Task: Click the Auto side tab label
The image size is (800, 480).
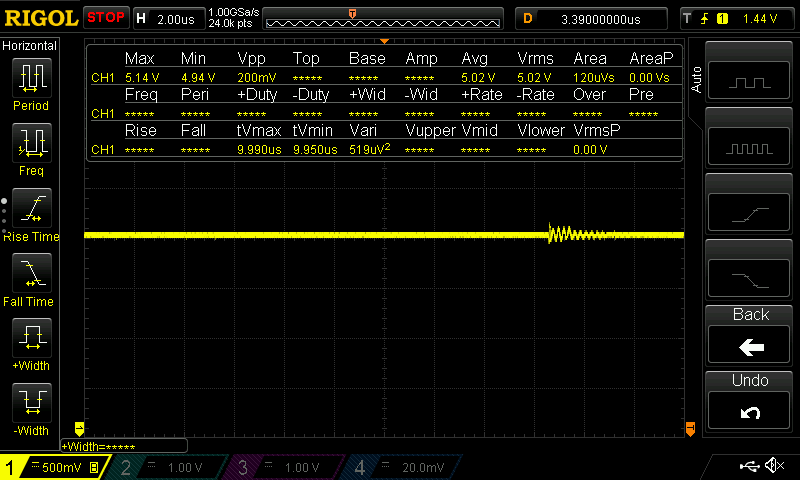Action: click(x=696, y=79)
